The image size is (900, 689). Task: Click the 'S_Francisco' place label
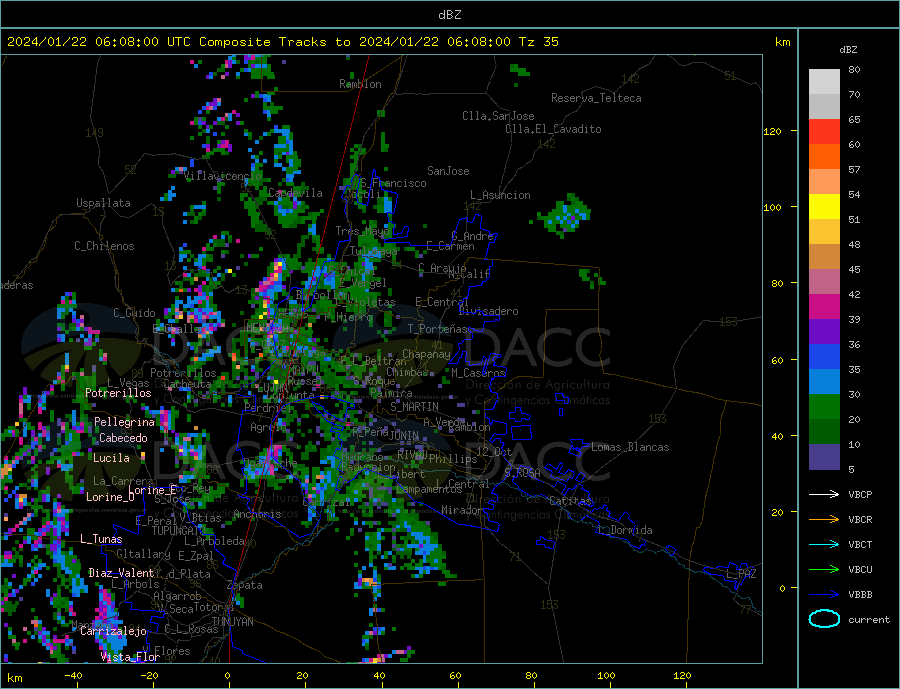point(393,183)
